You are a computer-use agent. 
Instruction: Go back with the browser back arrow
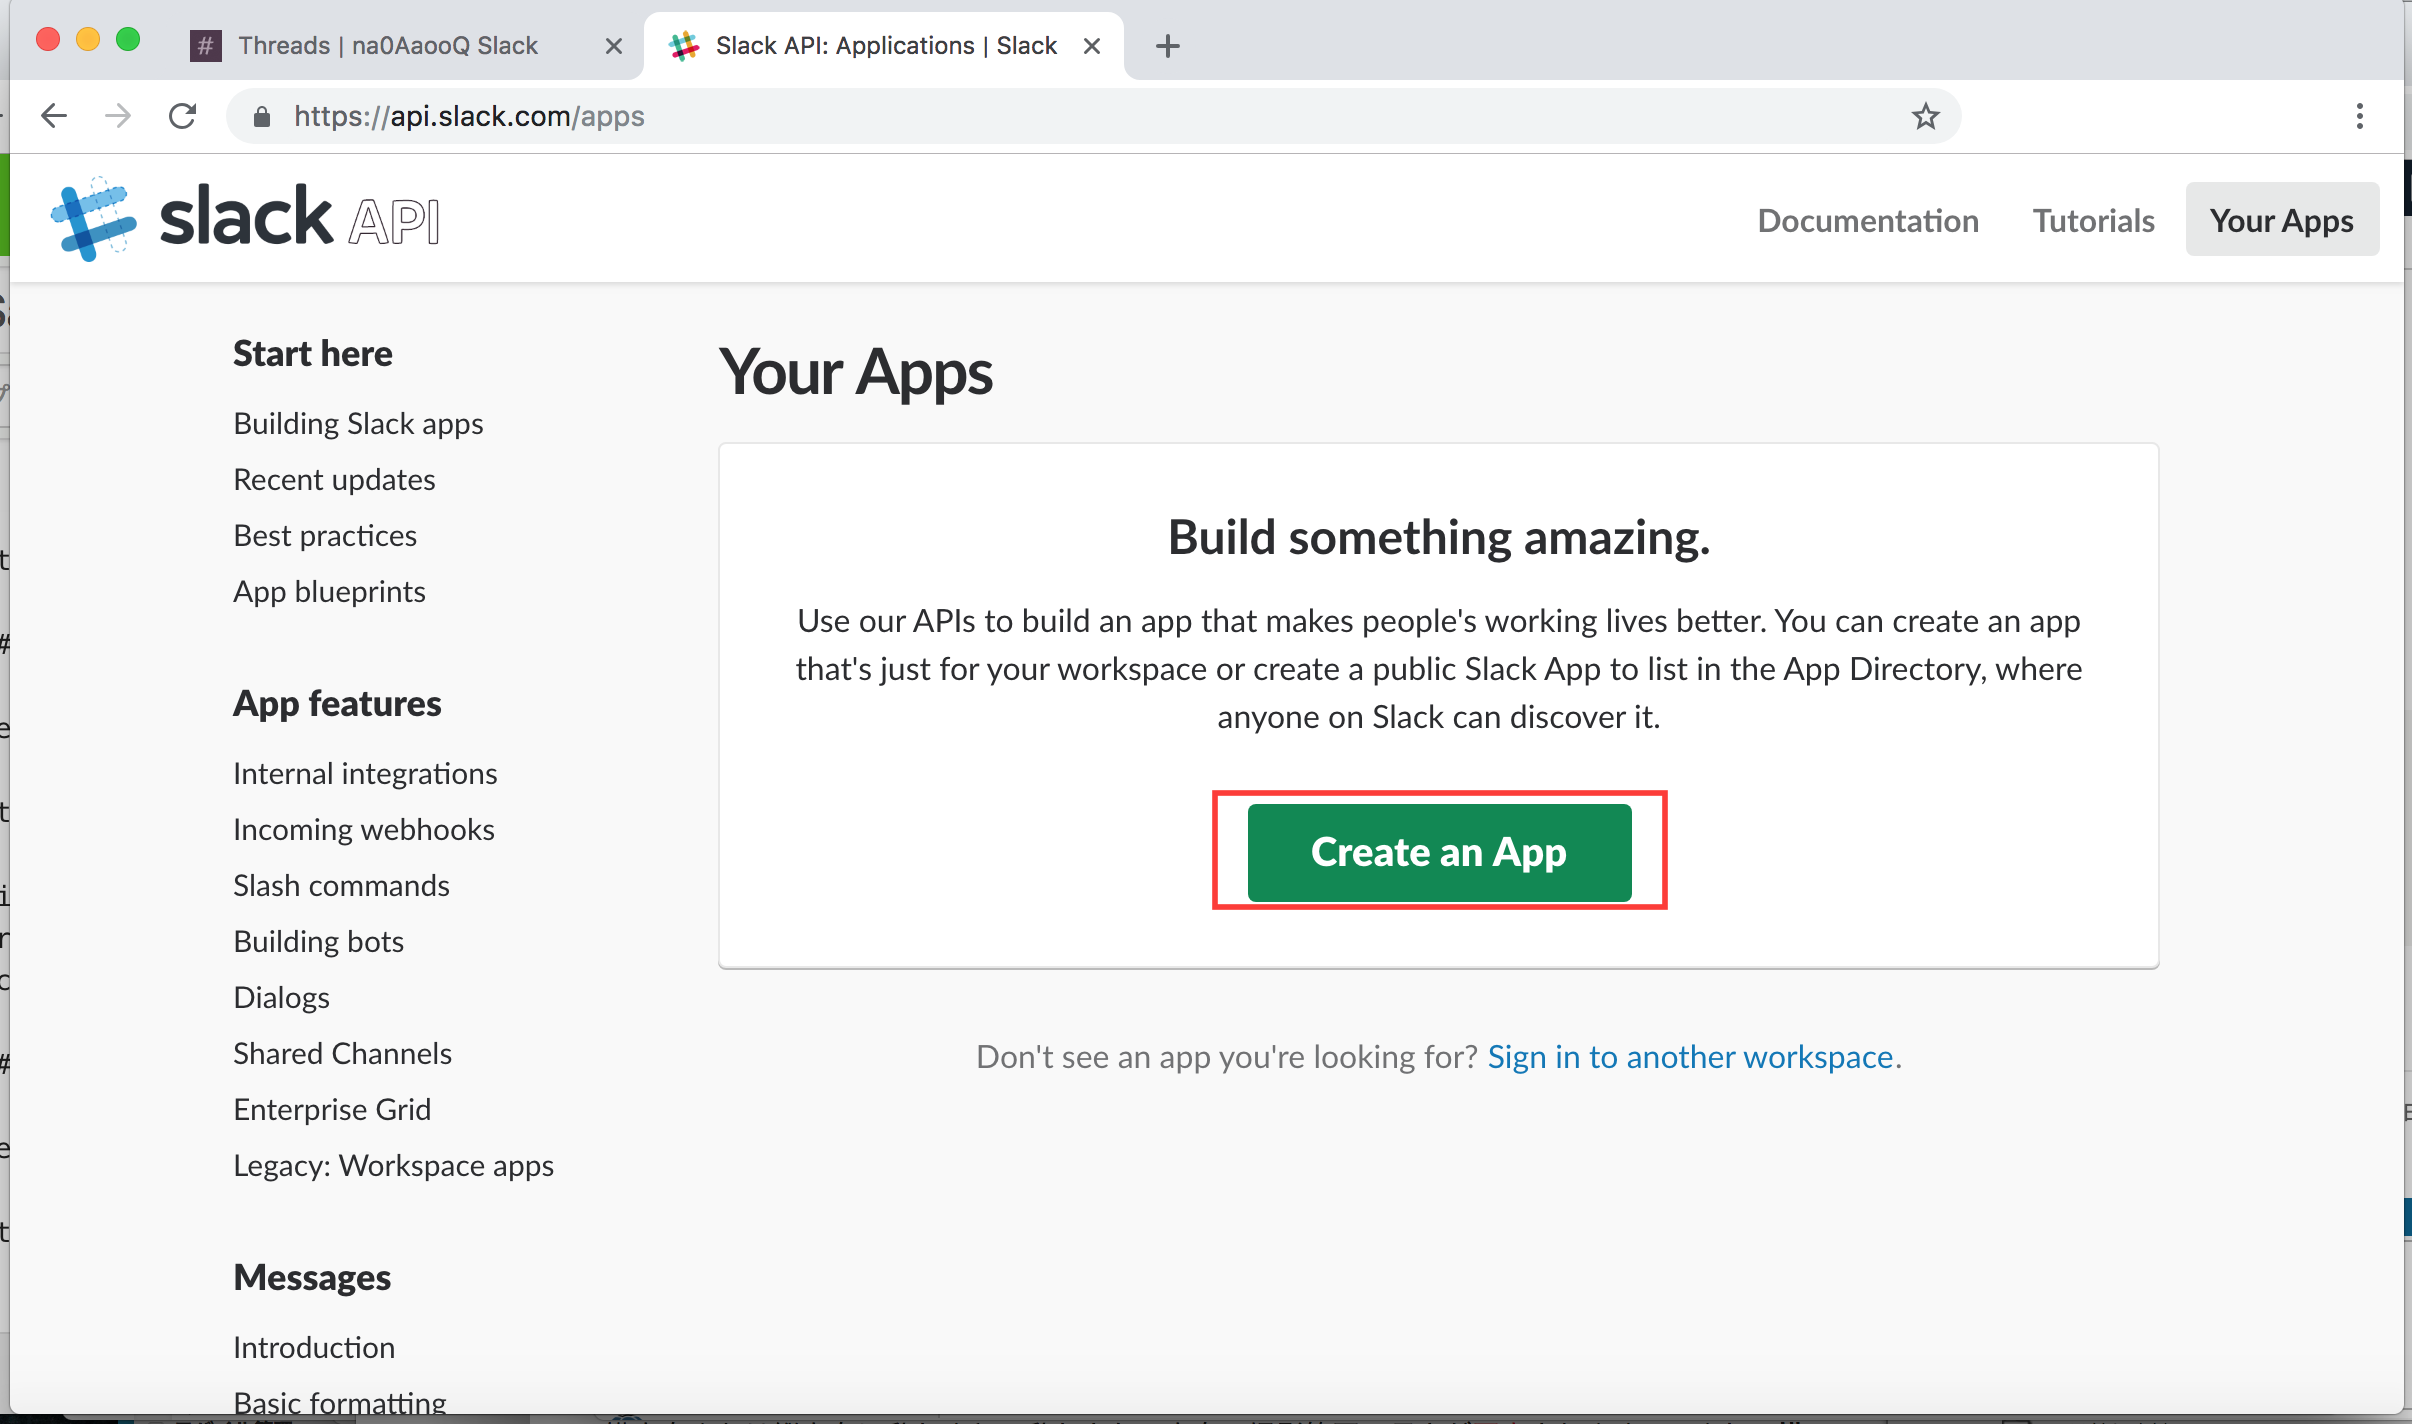54,116
